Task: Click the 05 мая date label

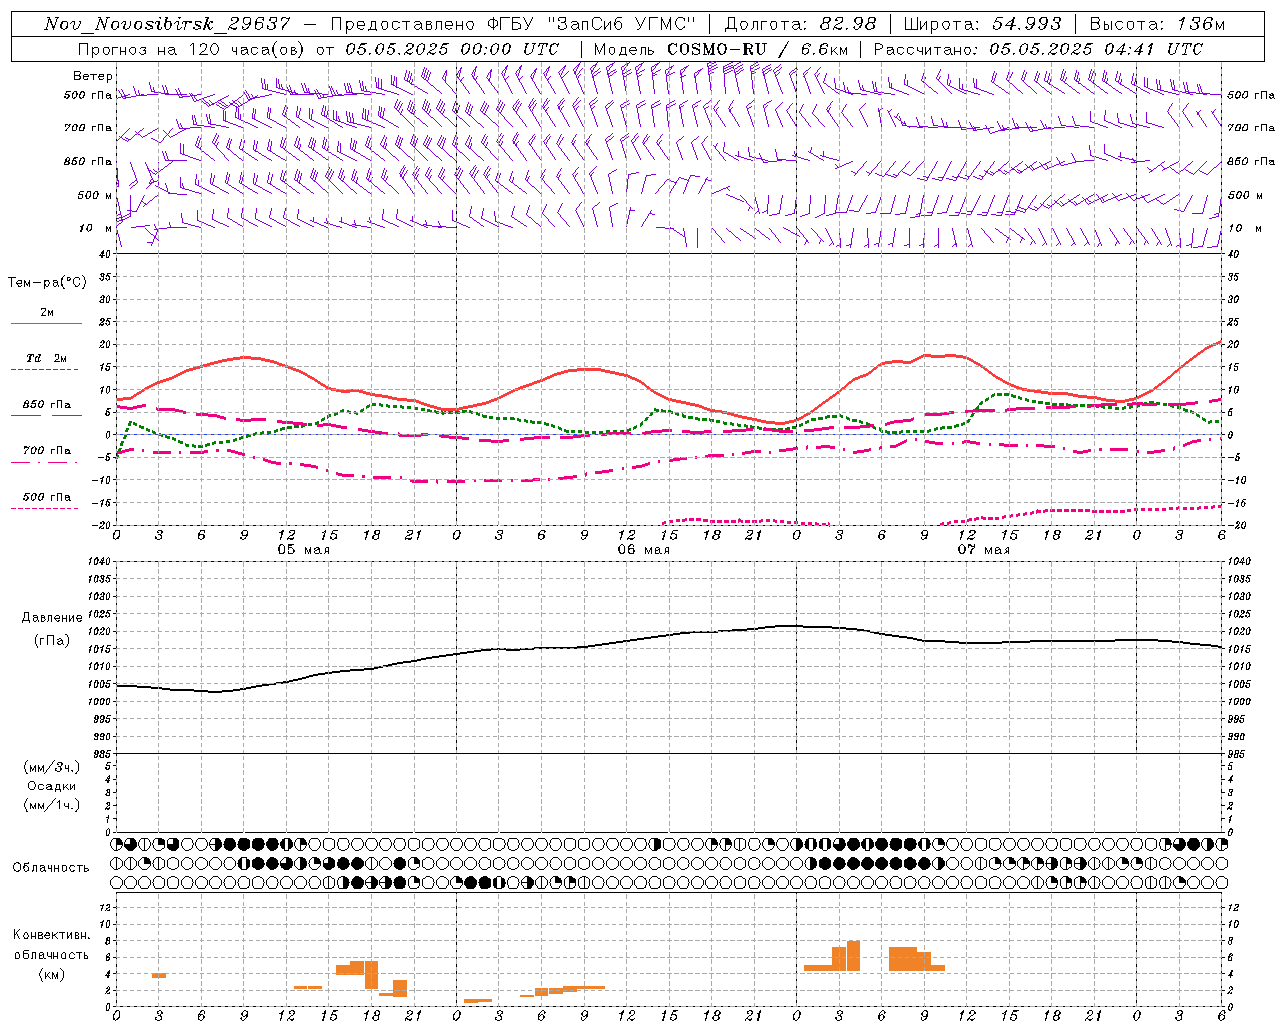Action: coord(304,550)
